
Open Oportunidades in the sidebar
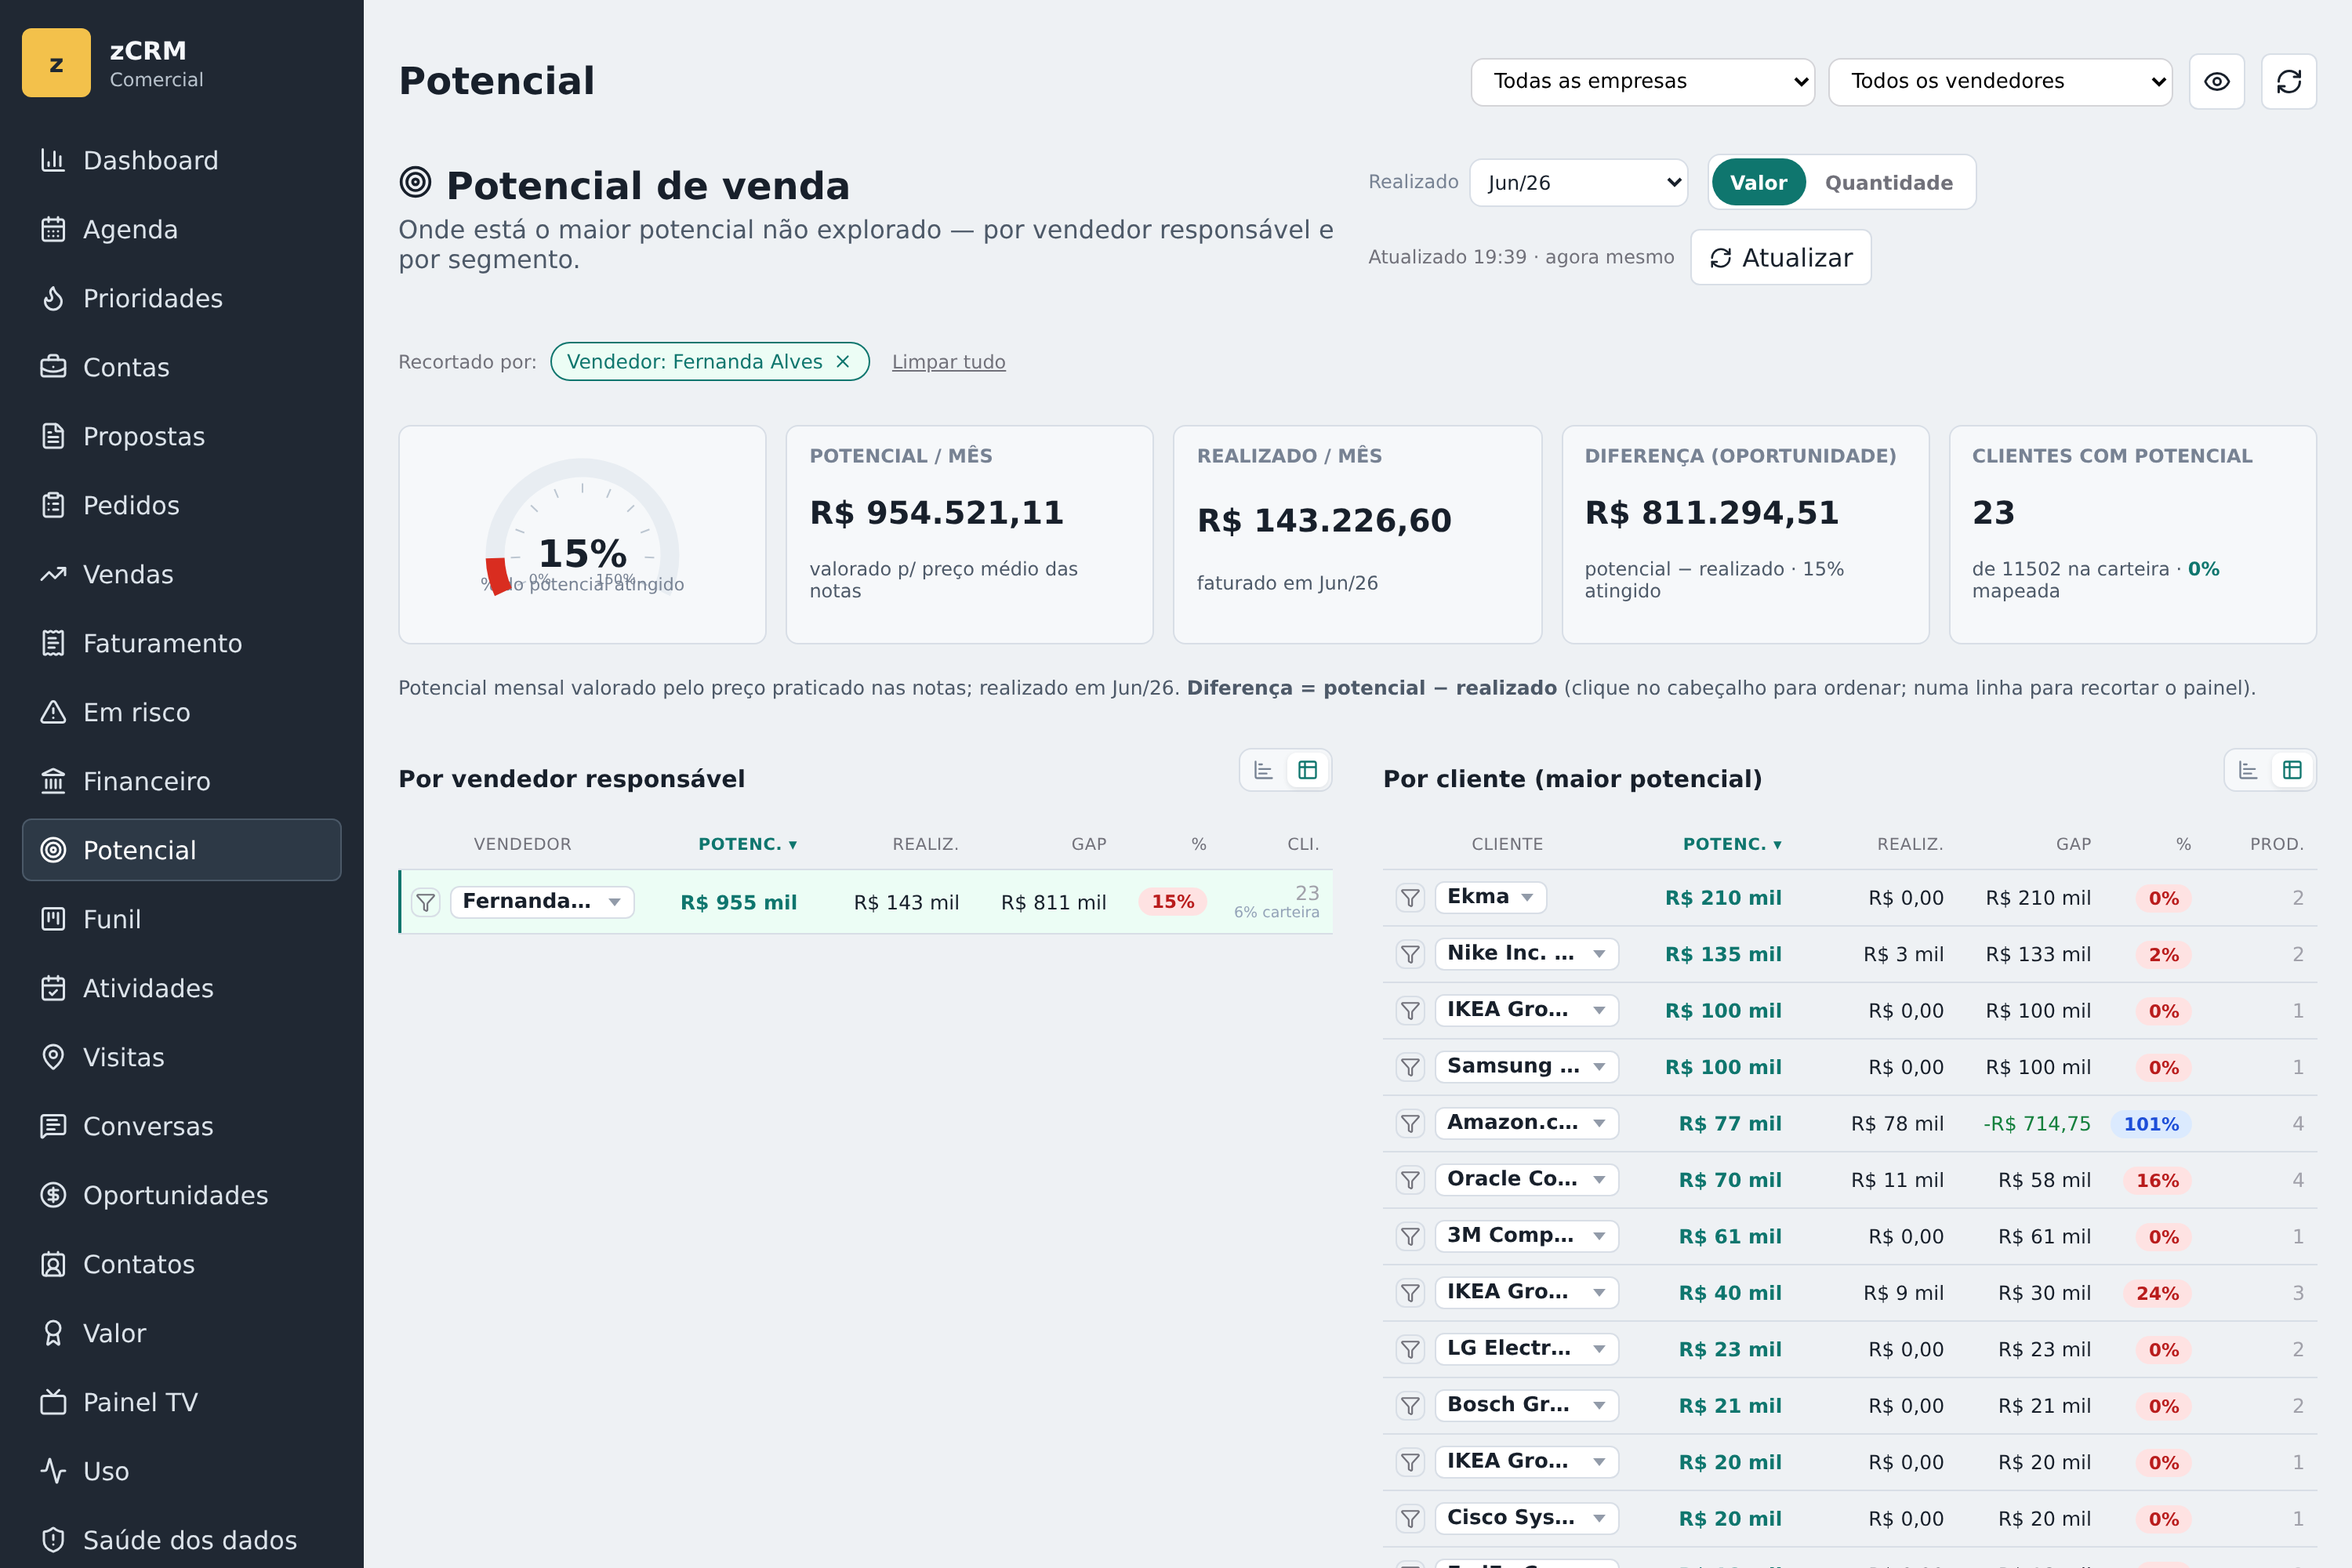(x=181, y=1195)
